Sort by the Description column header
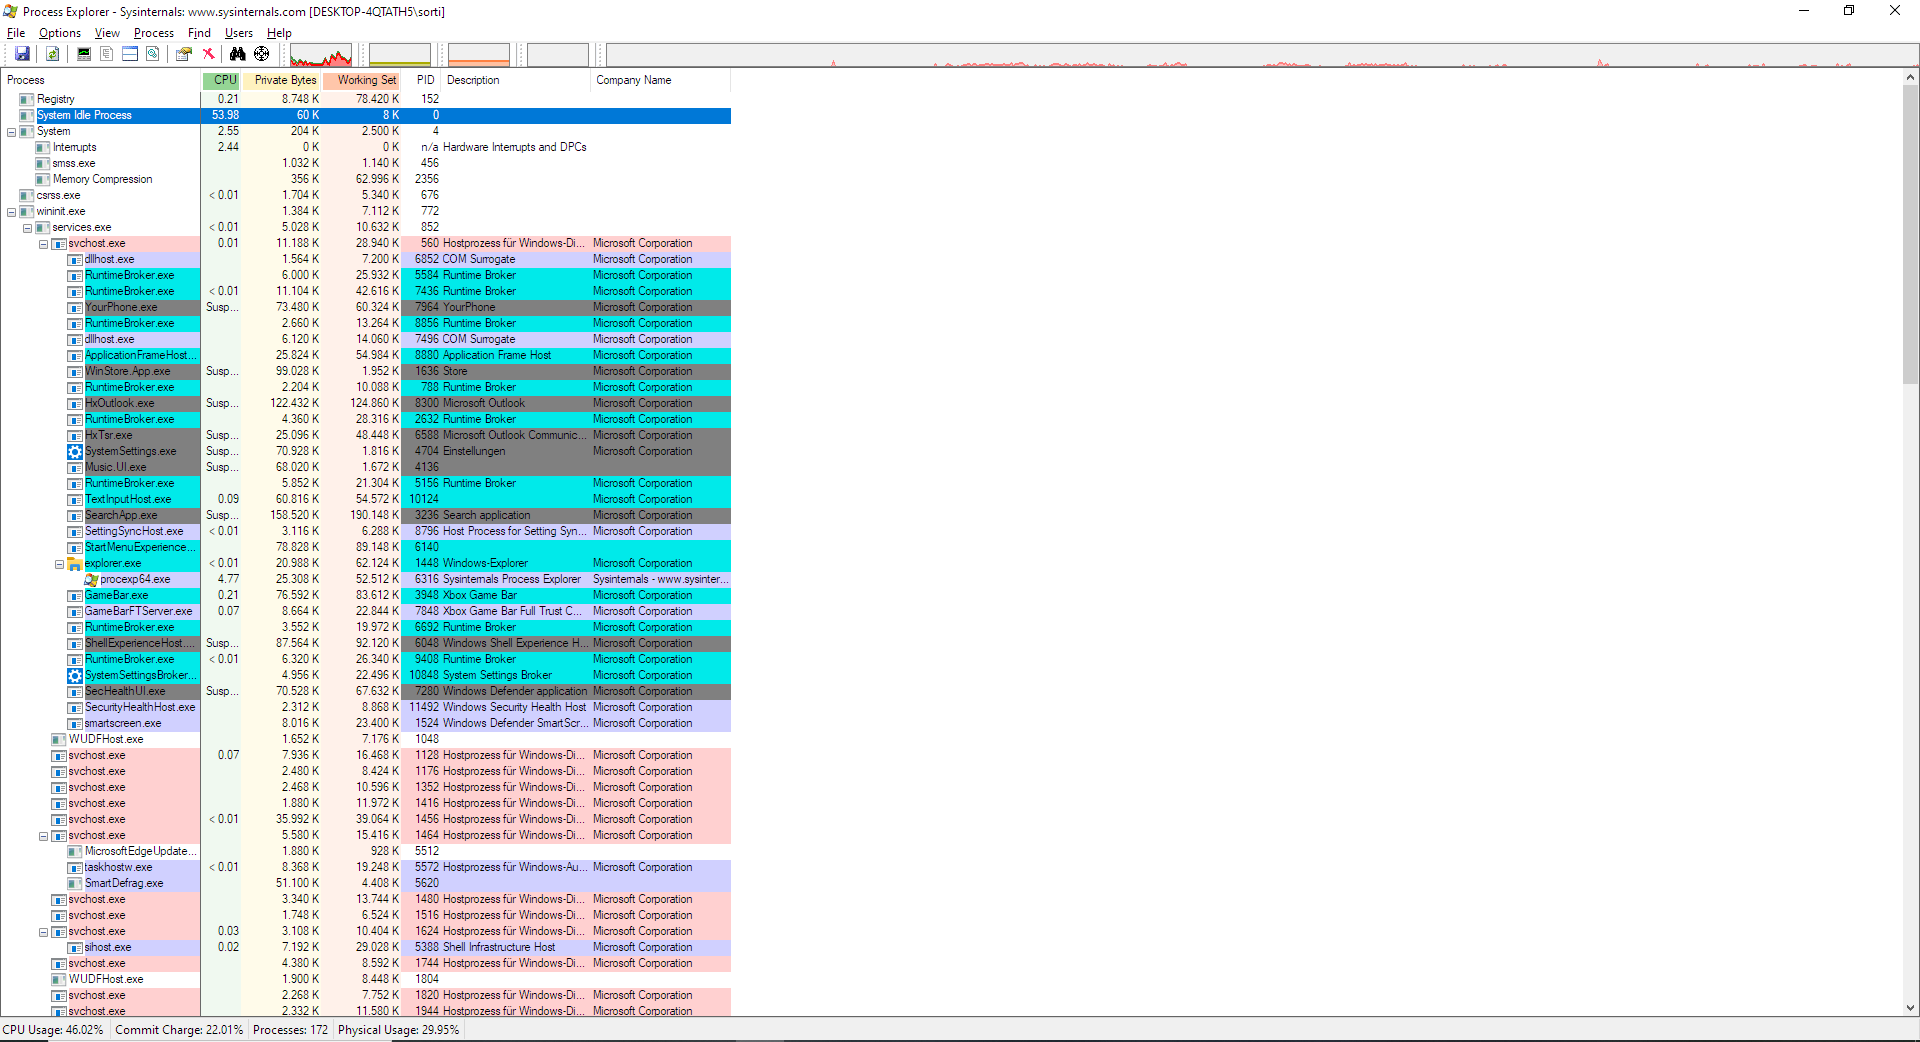 [515, 80]
